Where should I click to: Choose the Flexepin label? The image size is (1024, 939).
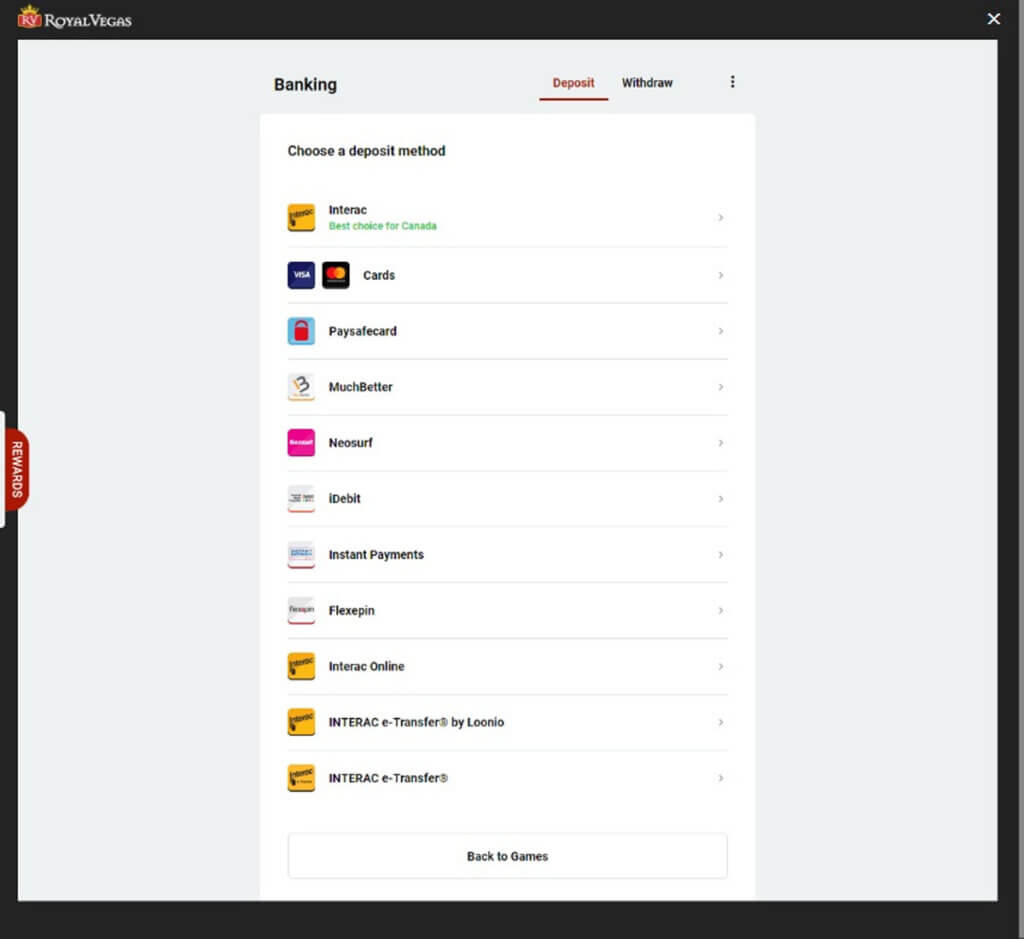pos(351,610)
